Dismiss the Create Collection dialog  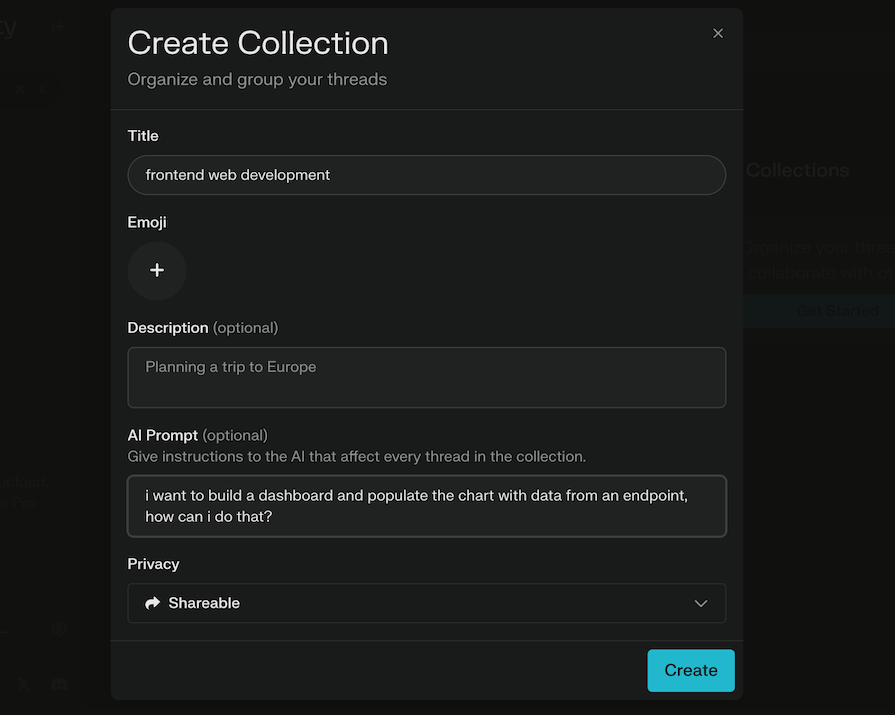pyautogui.click(x=718, y=33)
